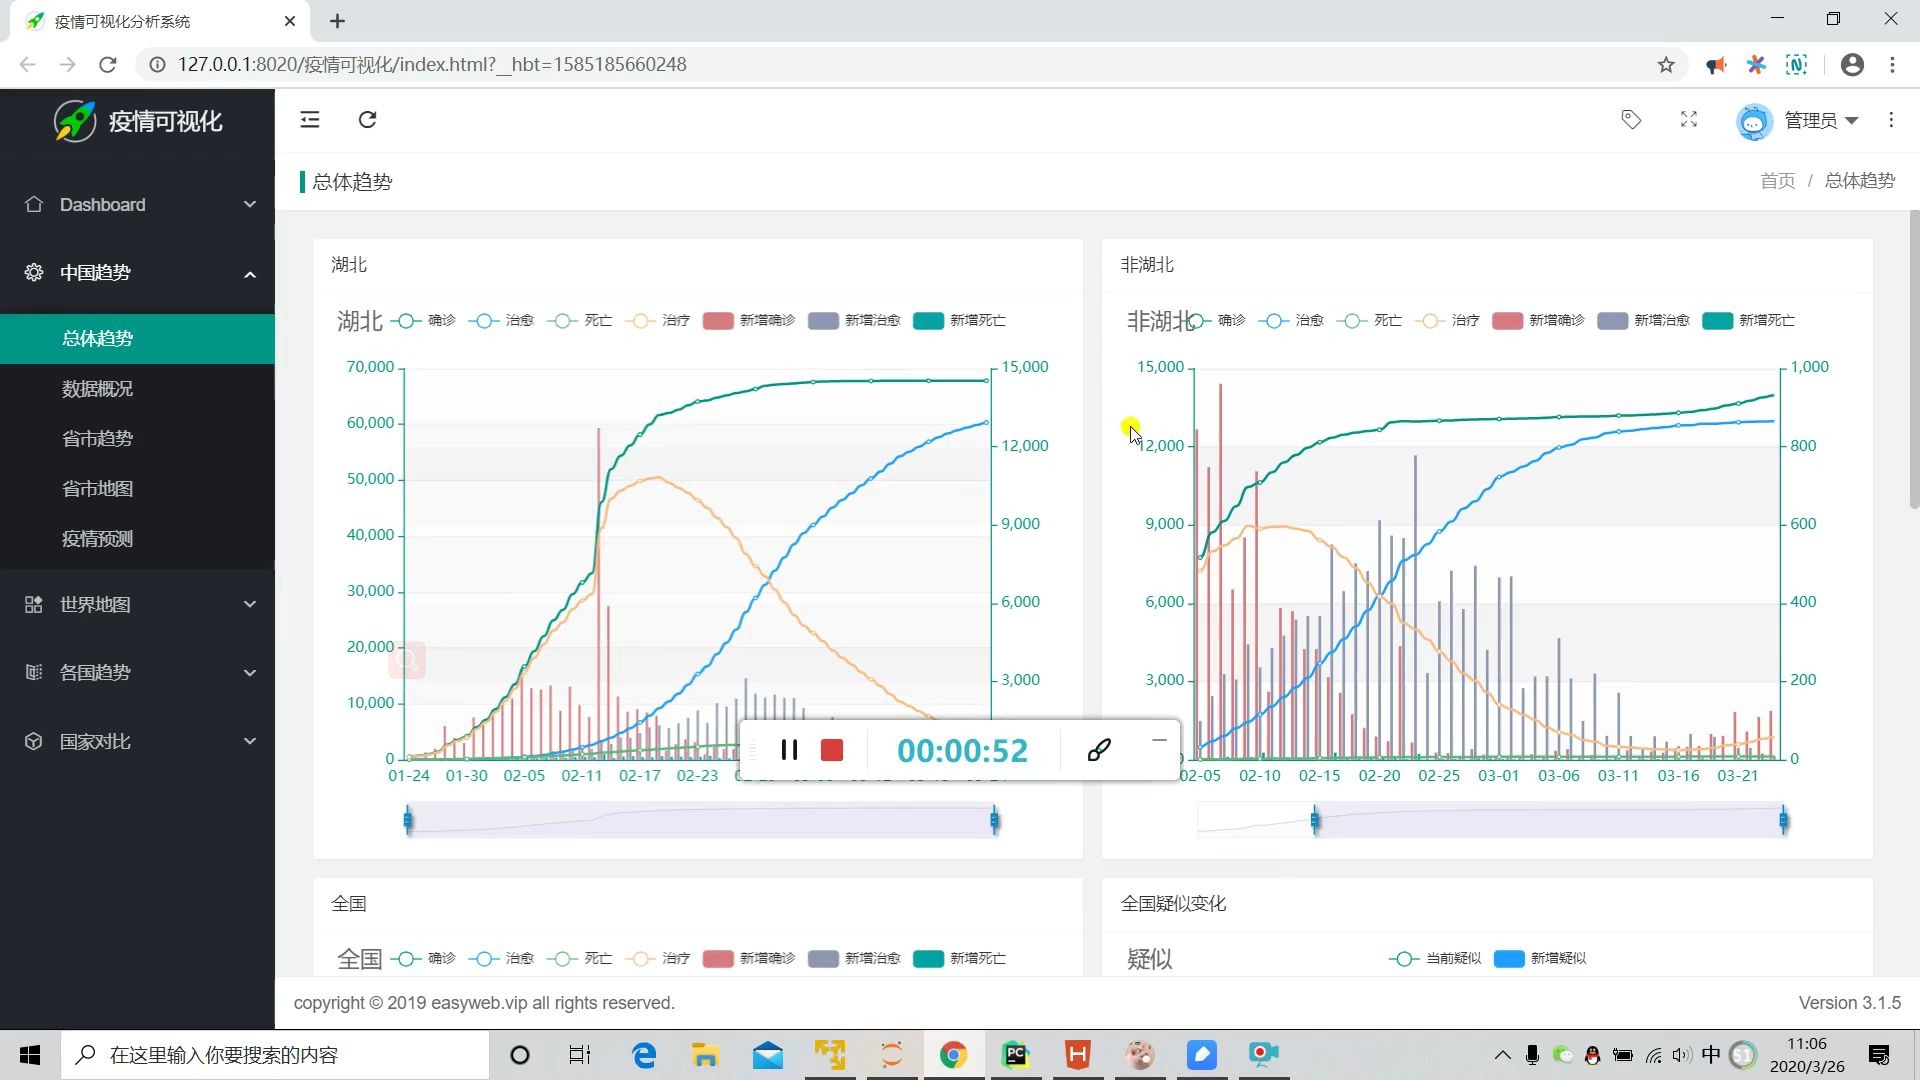Viewport: 1920px width, 1080px height.
Task: Click the 首页 breadcrumb link
Action: point(1777,181)
